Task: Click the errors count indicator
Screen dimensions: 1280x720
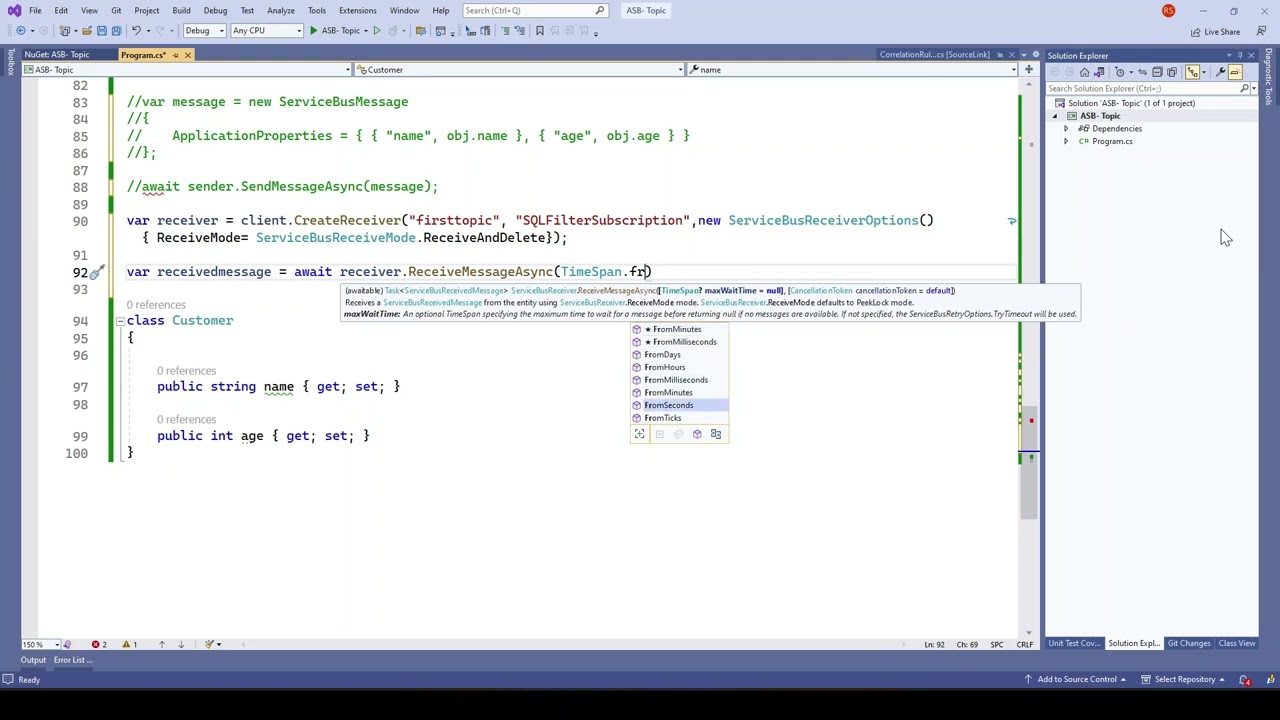Action: pyautogui.click(x=99, y=644)
